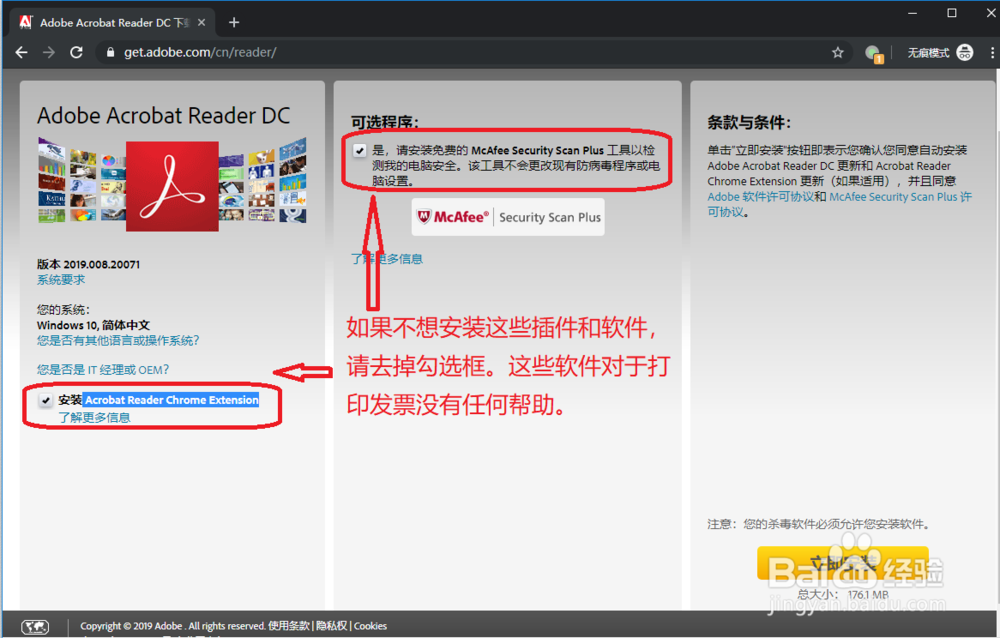Screen dimensions: 1000x638
Task: Open Cookies link in the footer
Action: click(371, 626)
